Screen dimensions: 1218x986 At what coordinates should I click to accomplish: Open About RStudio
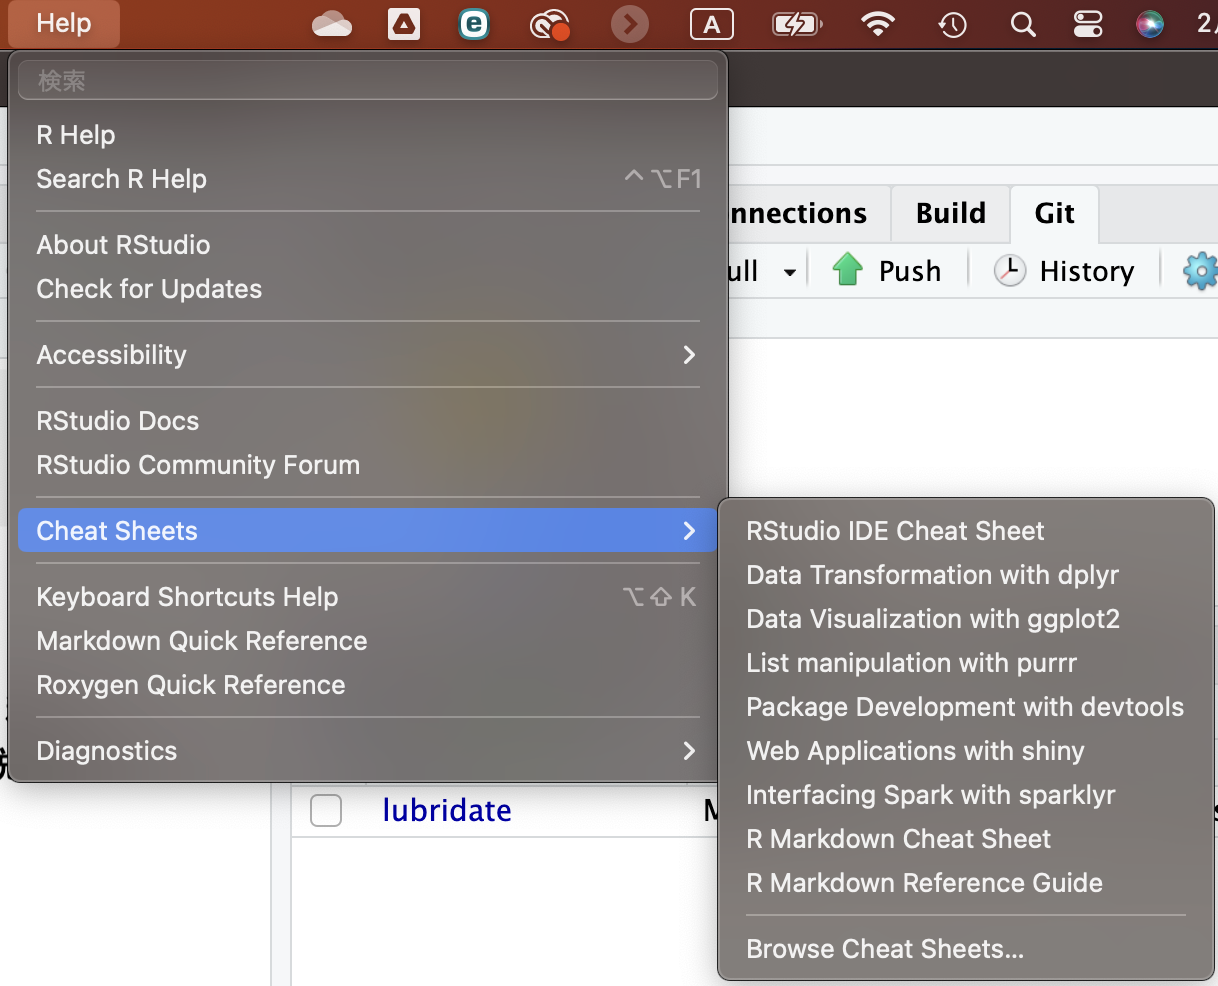[368, 245]
